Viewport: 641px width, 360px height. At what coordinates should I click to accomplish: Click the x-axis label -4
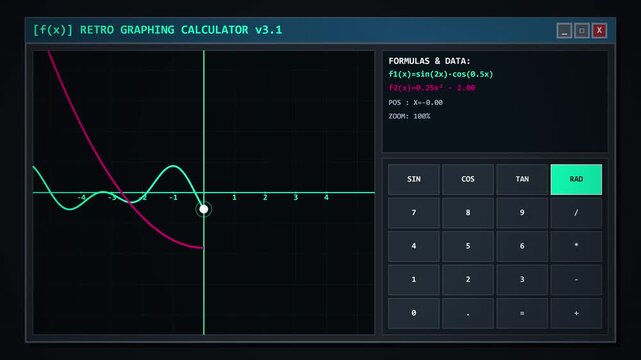tap(82, 197)
